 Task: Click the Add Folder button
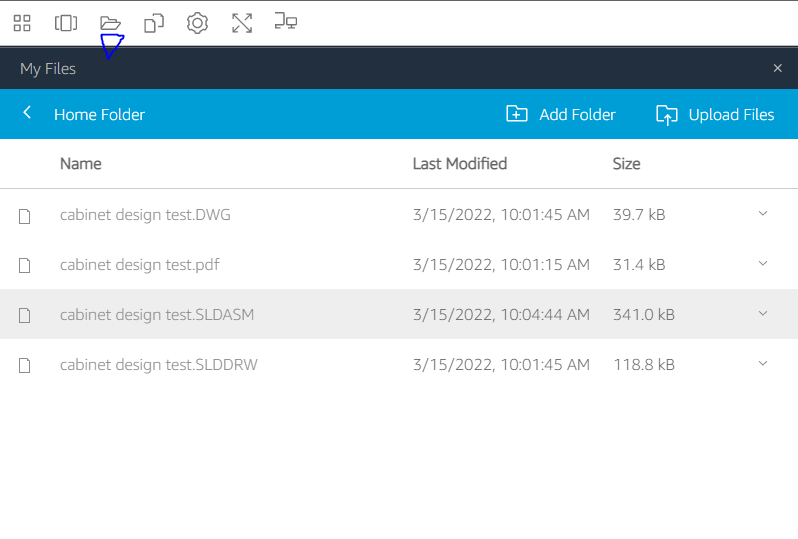click(x=561, y=115)
